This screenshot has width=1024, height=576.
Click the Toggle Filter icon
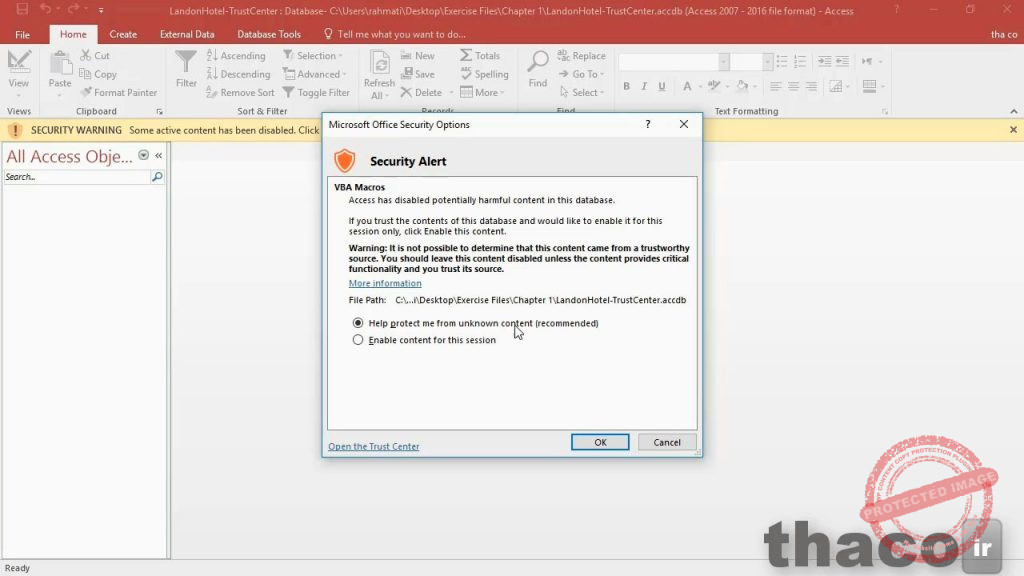[x=290, y=93]
